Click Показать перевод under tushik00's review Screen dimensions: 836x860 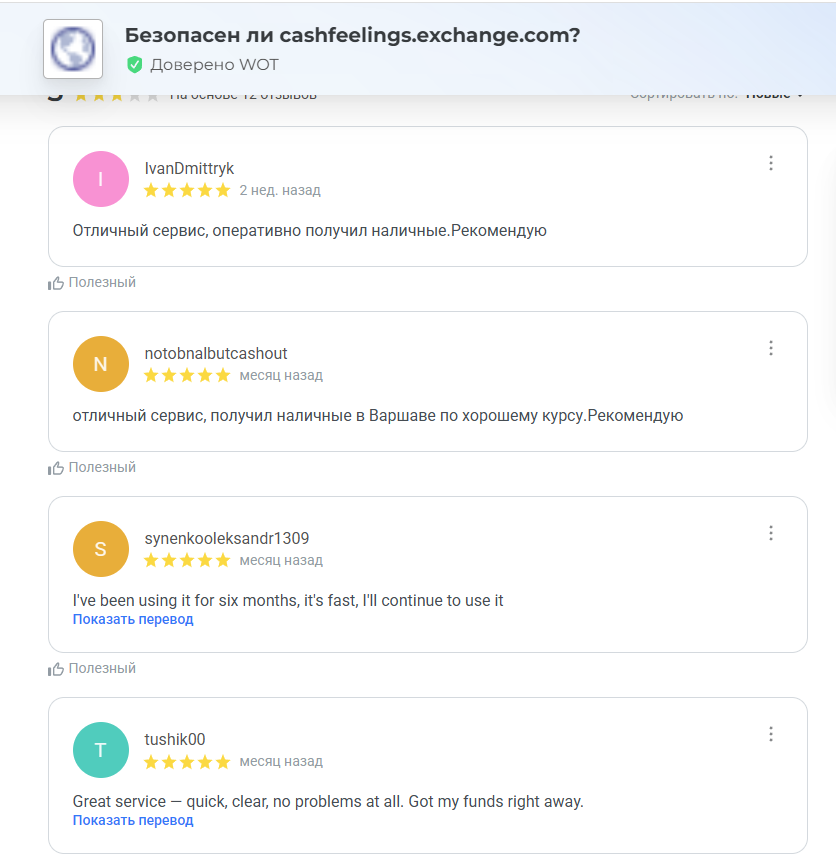click(133, 821)
